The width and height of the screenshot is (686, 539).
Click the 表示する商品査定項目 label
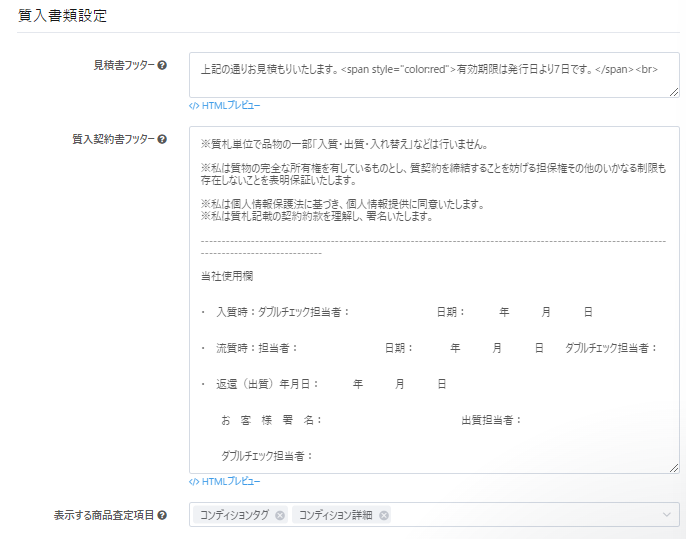coord(104,515)
